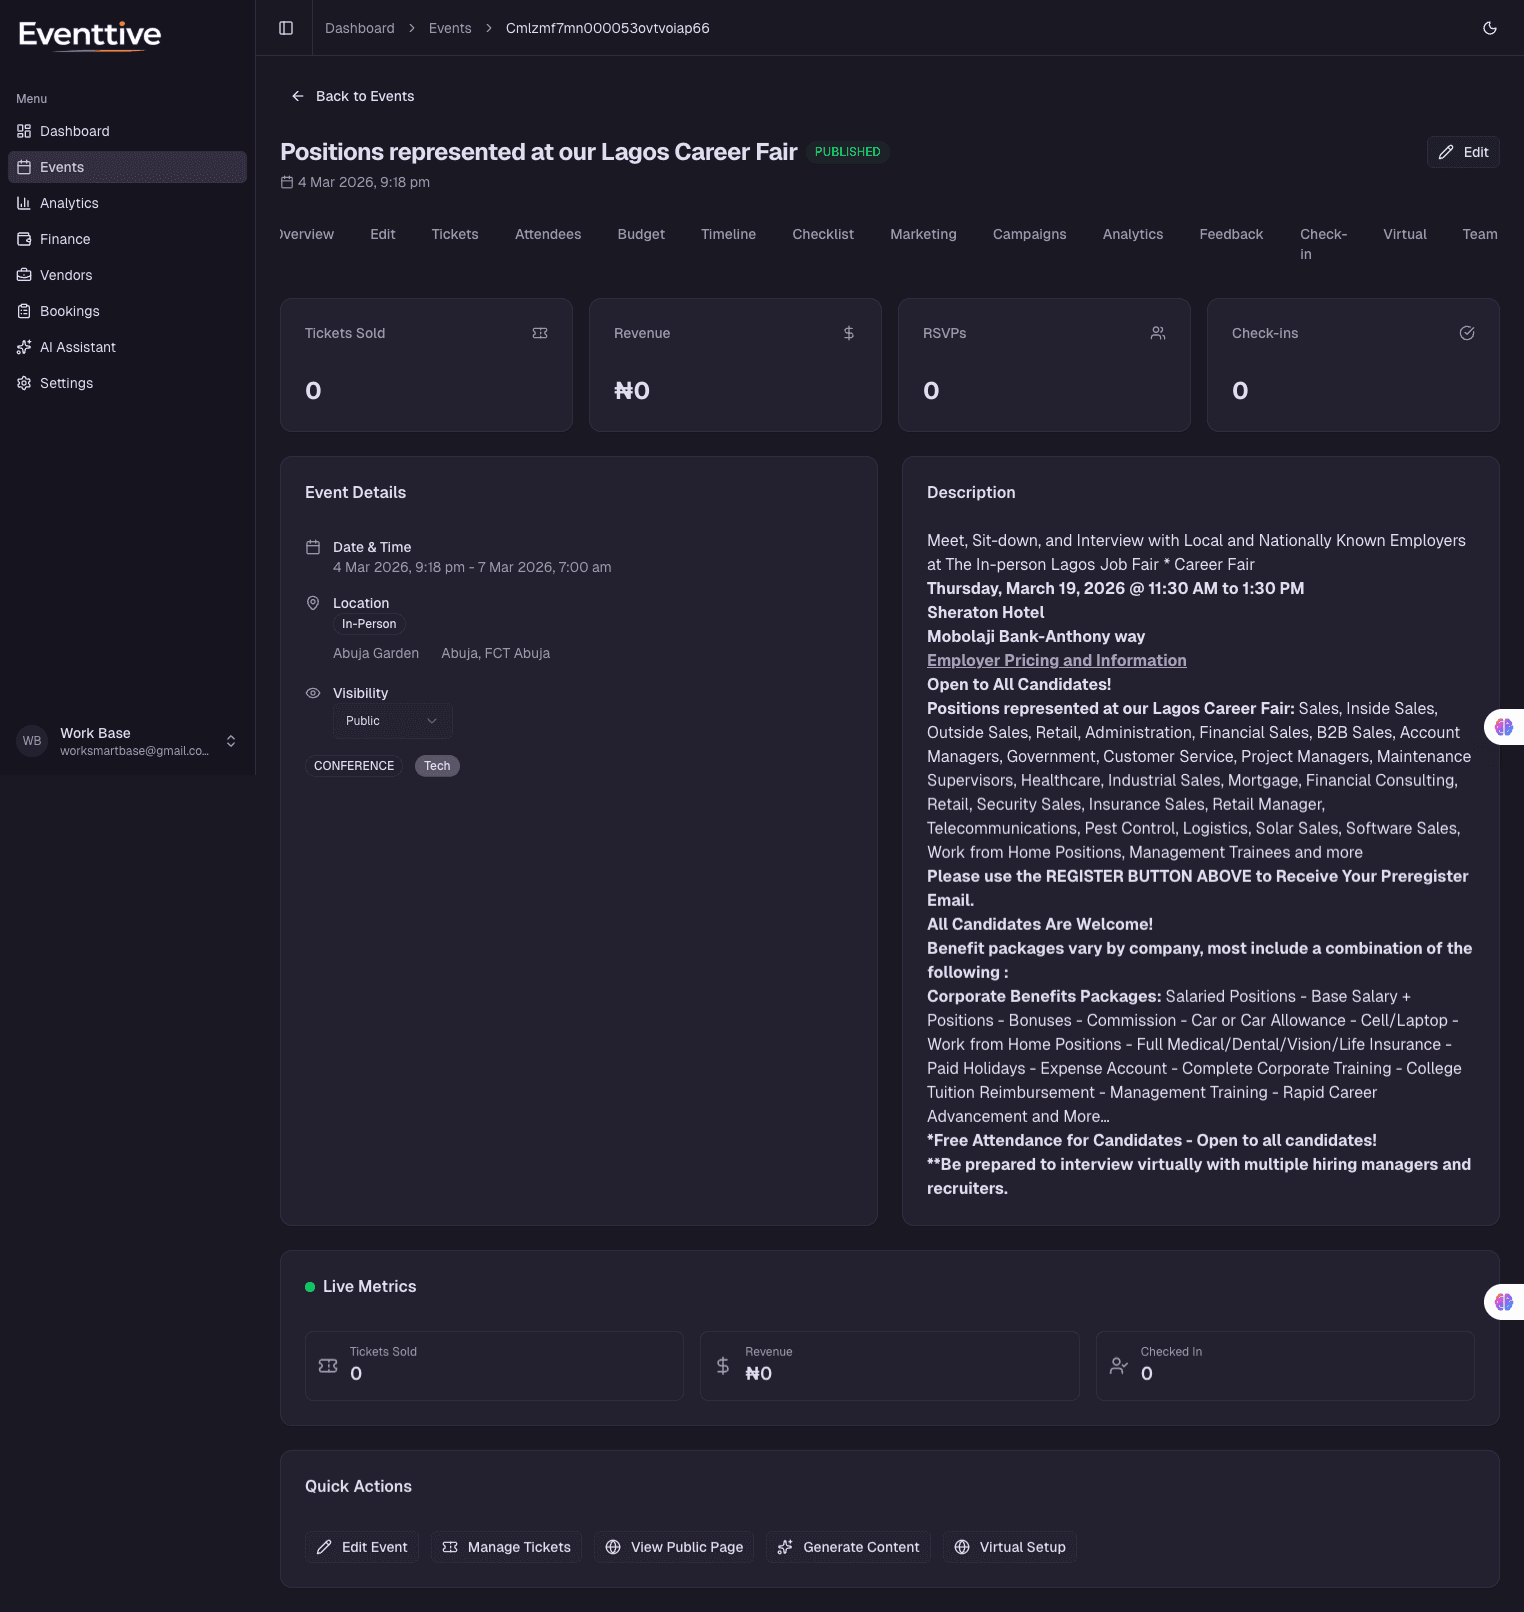Viewport: 1524px width, 1612px height.
Task: Switch to dark/light mode moon icon
Action: pos(1489,28)
